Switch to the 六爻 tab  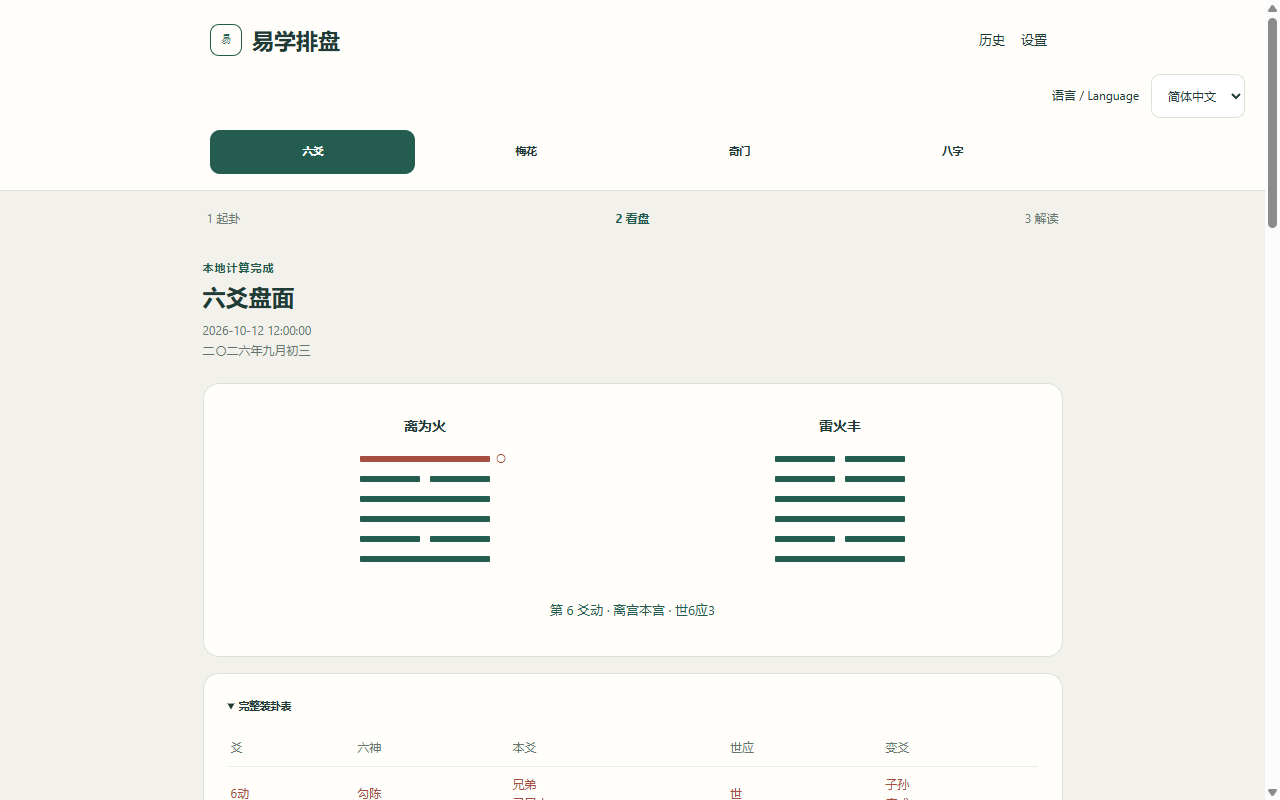pyautogui.click(x=312, y=152)
